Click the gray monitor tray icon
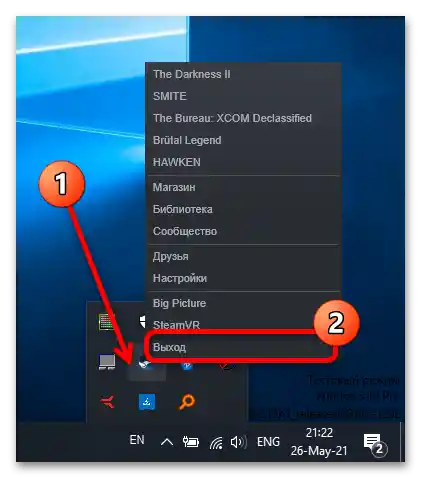This screenshot has height=478, width=421. [107, 362]
